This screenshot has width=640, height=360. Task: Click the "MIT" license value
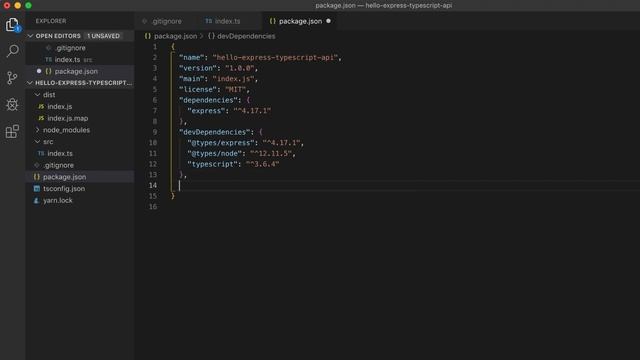coord(235,89)
